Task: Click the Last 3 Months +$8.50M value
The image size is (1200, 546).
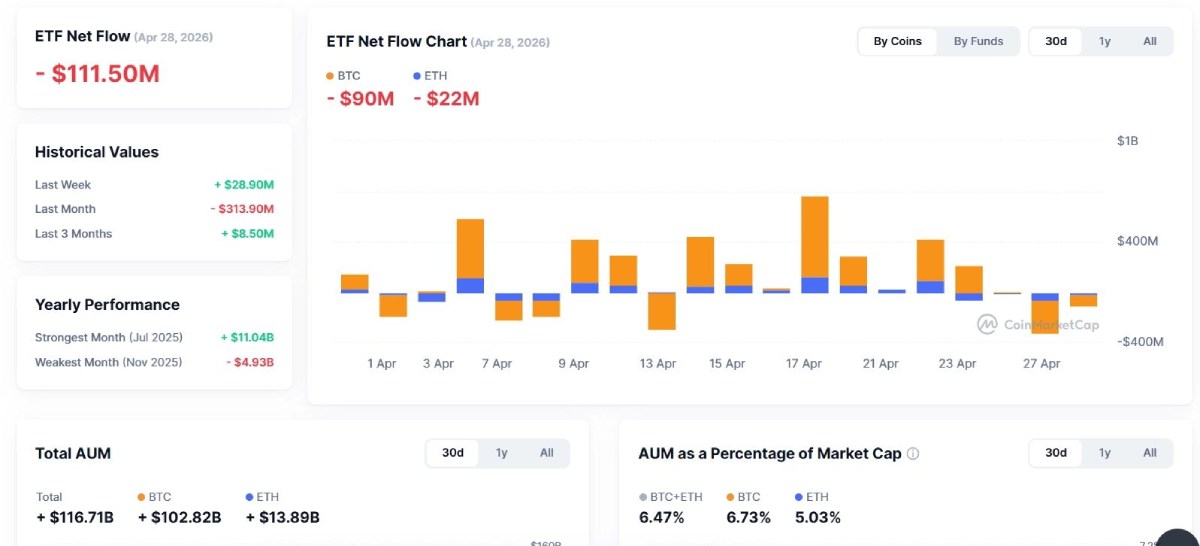Action: (247, 234)
